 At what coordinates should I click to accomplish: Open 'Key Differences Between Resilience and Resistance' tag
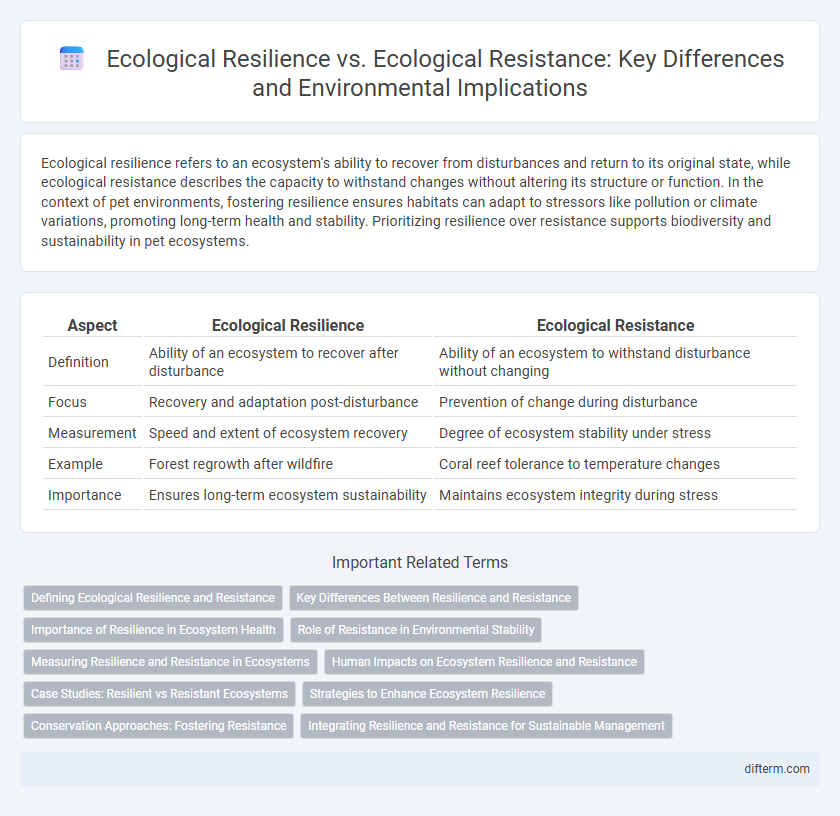[x=433, y=598]
